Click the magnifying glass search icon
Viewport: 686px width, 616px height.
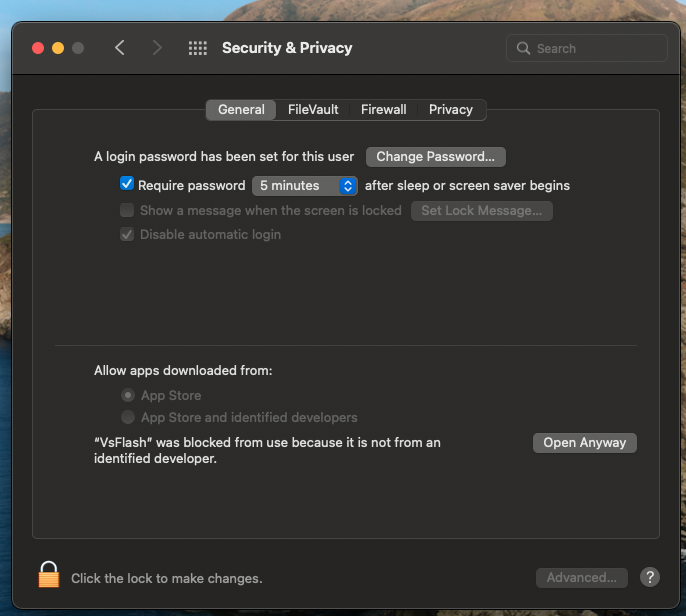point(523,48)
